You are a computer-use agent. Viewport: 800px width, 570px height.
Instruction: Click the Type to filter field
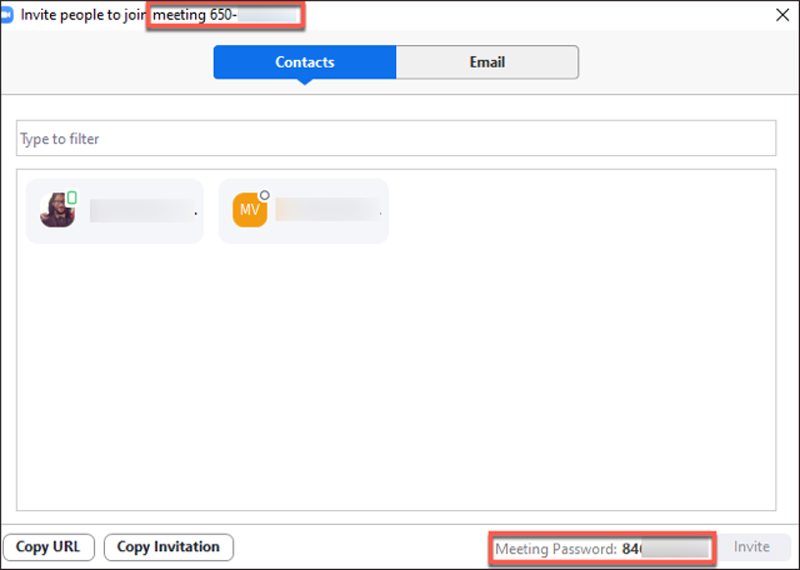[396, 138]
